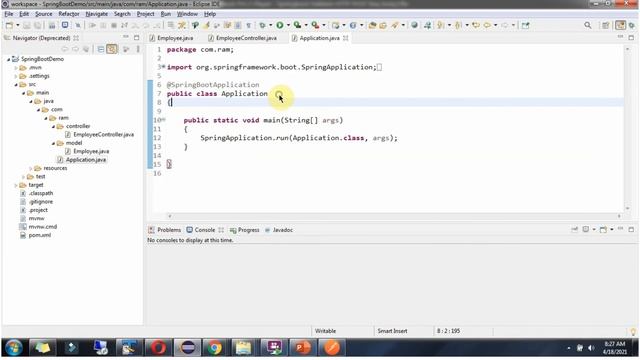Click the editor vertical scrollbar down arrow
640x360 pixels.
tap(627, 209)
